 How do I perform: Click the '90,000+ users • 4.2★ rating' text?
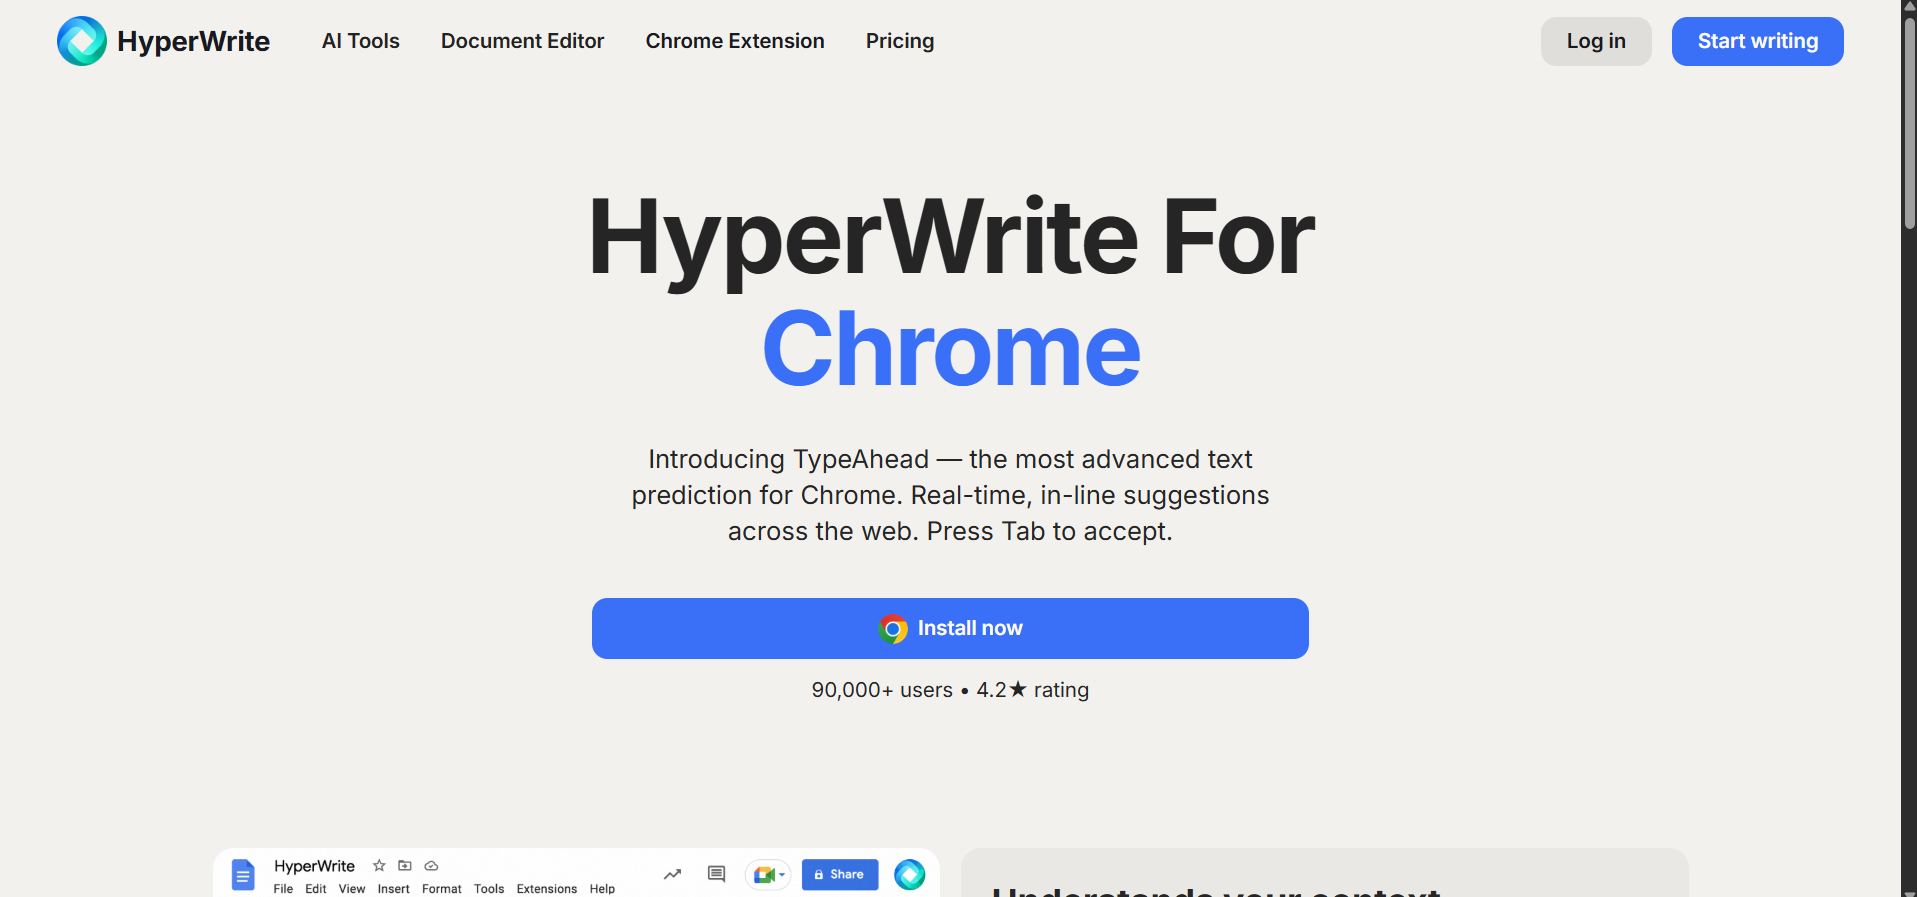950,690
